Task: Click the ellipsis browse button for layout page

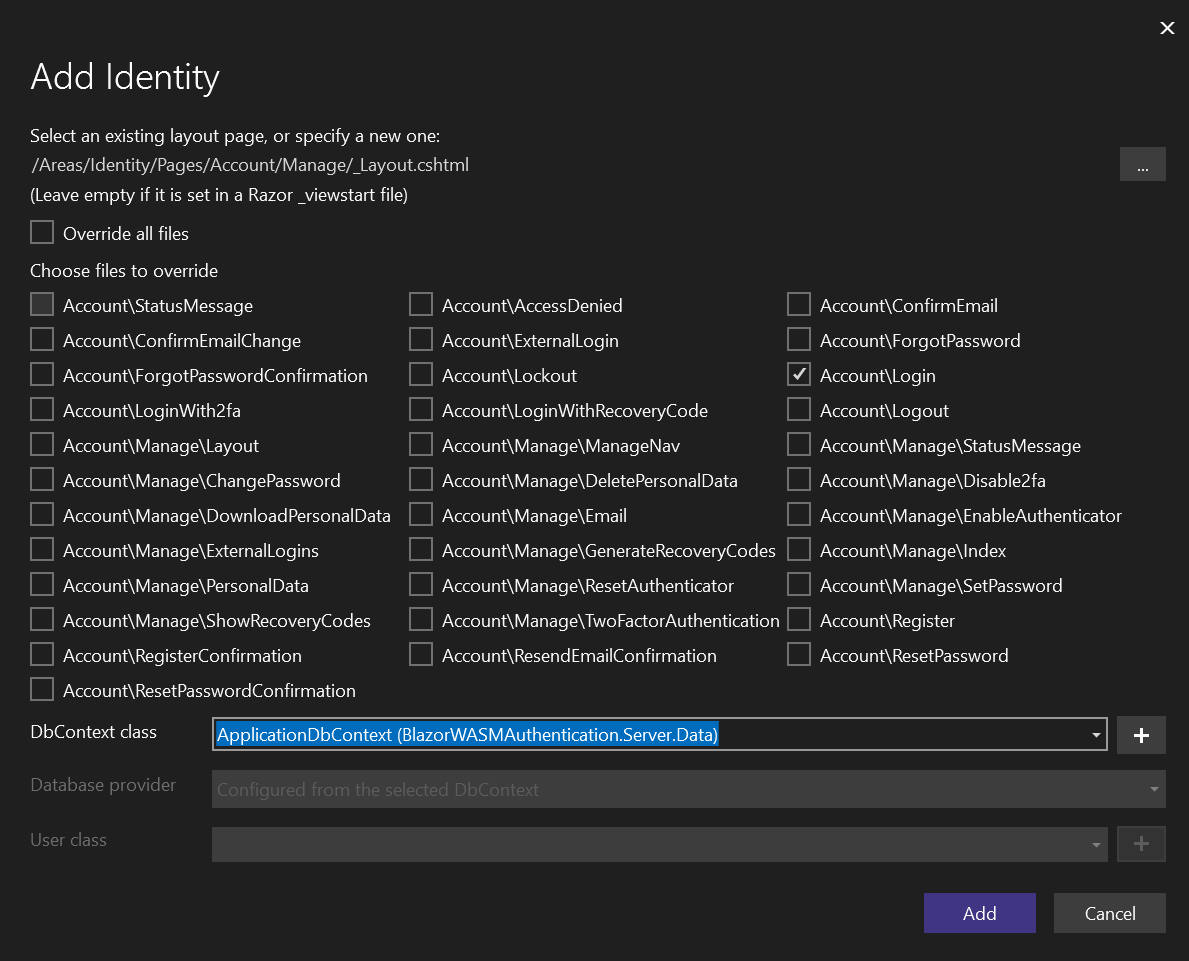Action: click(x=1142, y=165)
